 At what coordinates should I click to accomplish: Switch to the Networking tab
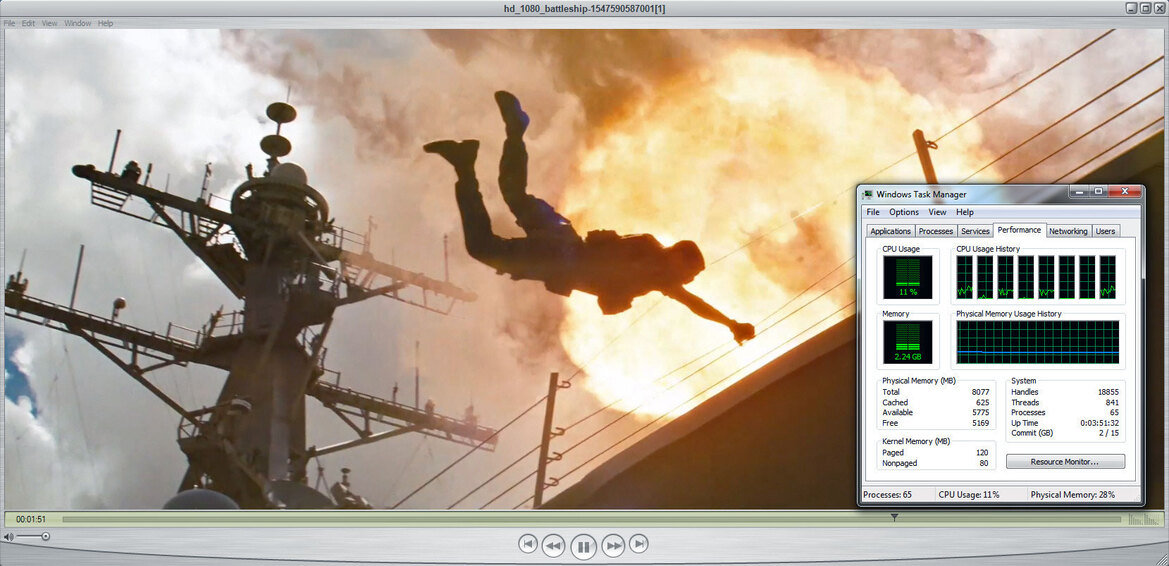[1068, 231]
